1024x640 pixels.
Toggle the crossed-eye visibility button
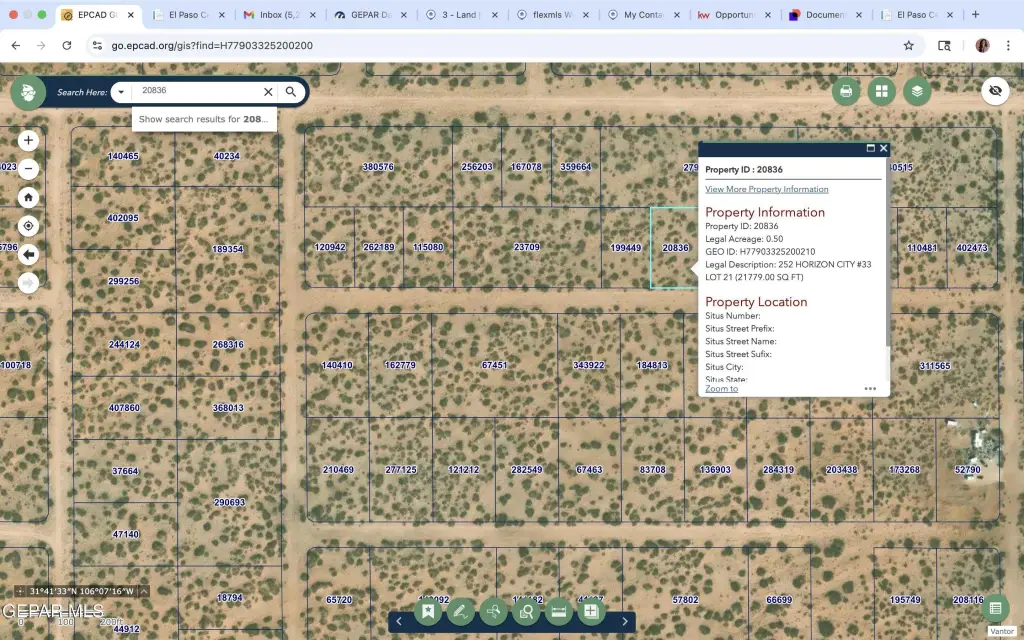(994, 91)
